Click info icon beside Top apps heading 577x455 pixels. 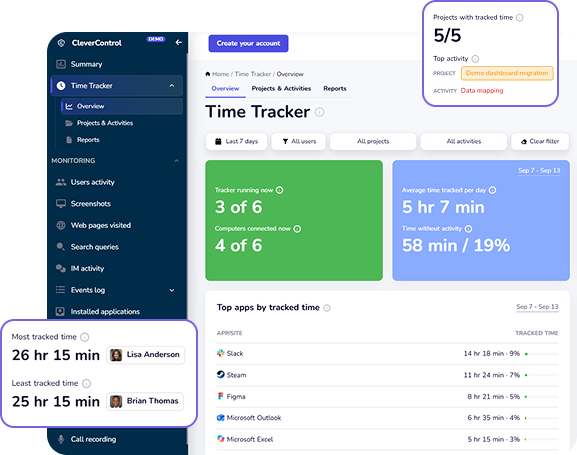(x=327, y=308)
